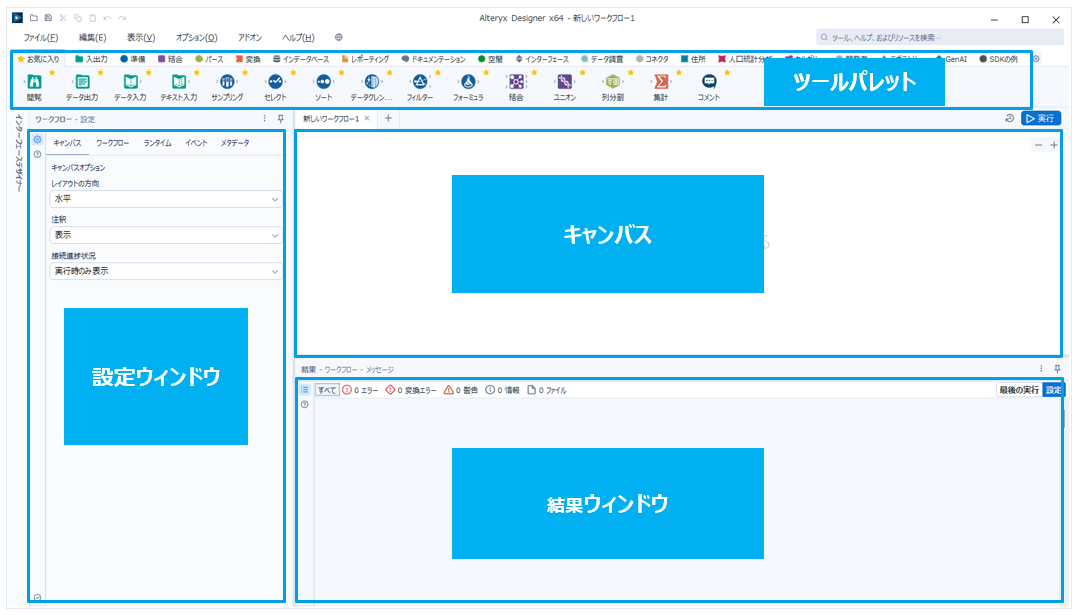
Task: Pin the 結果 results panel
Action: coord(1057,369)
